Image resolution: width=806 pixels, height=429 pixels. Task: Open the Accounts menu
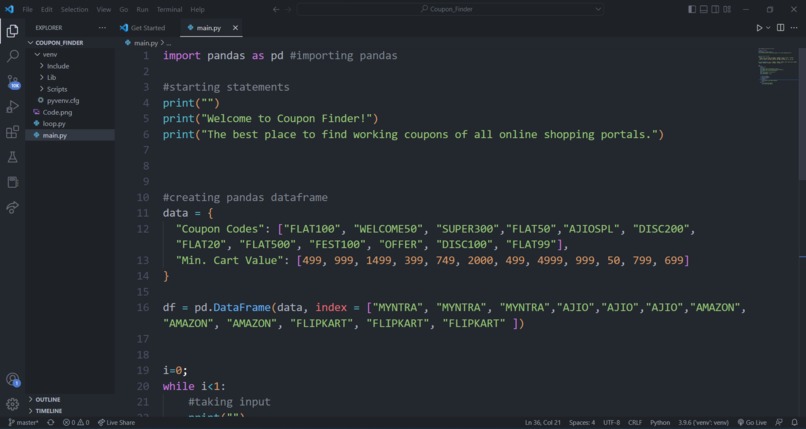12,380
